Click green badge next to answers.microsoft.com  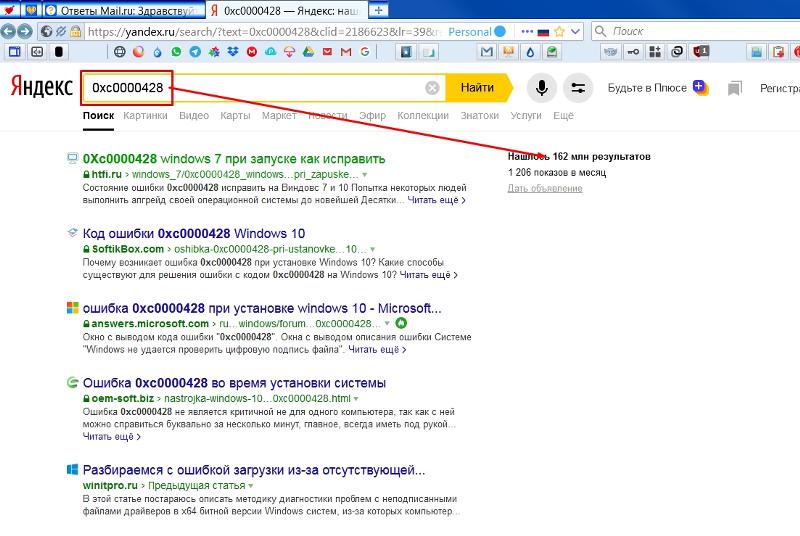point(402,323)
